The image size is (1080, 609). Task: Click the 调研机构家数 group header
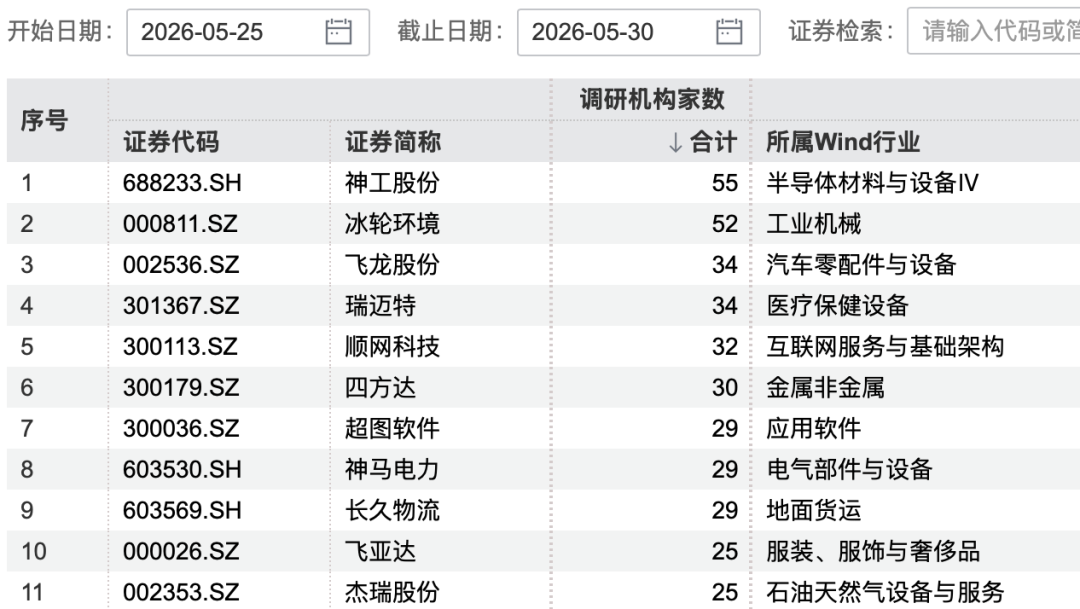(x=652, y=99)
